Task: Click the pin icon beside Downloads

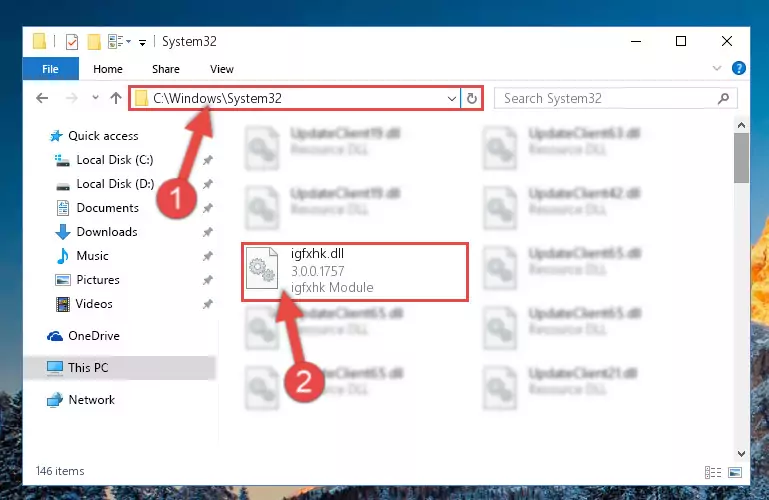Action: coord(208,232)
